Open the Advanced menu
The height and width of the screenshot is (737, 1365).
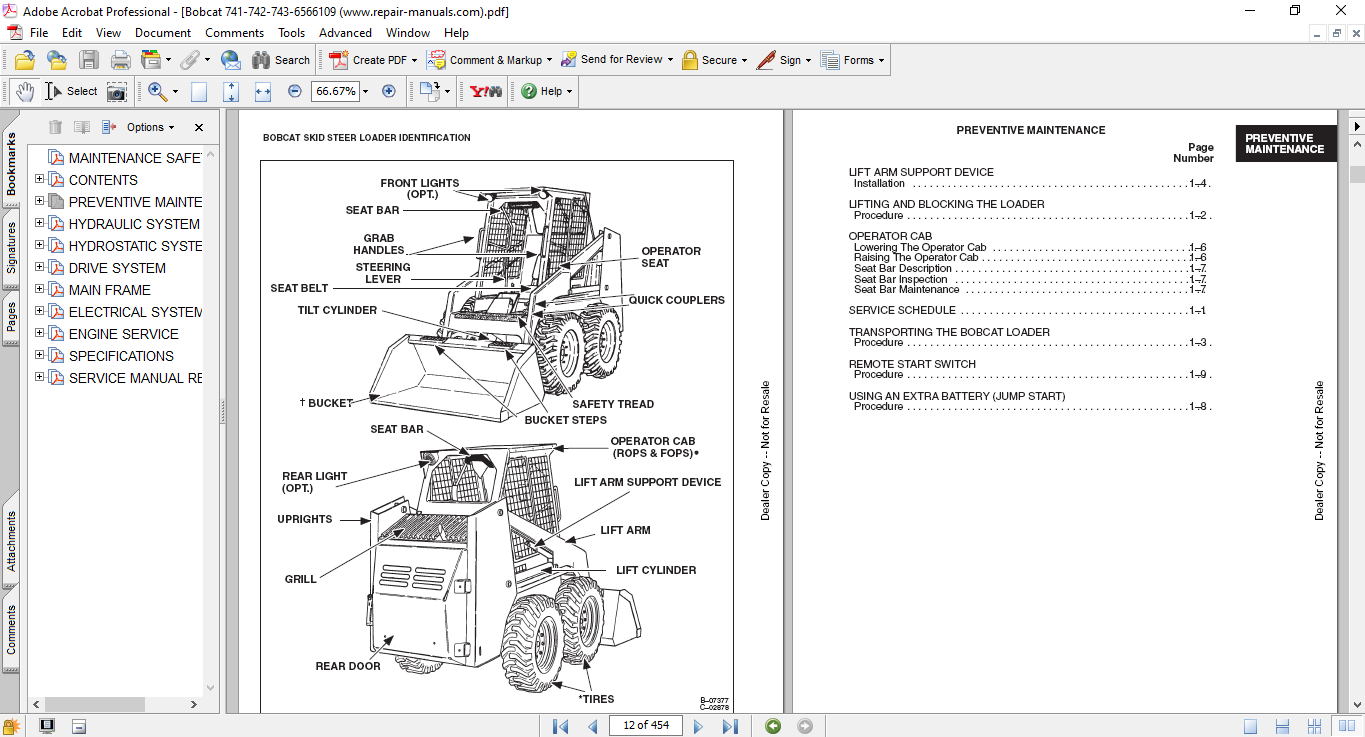coord(345,33)
